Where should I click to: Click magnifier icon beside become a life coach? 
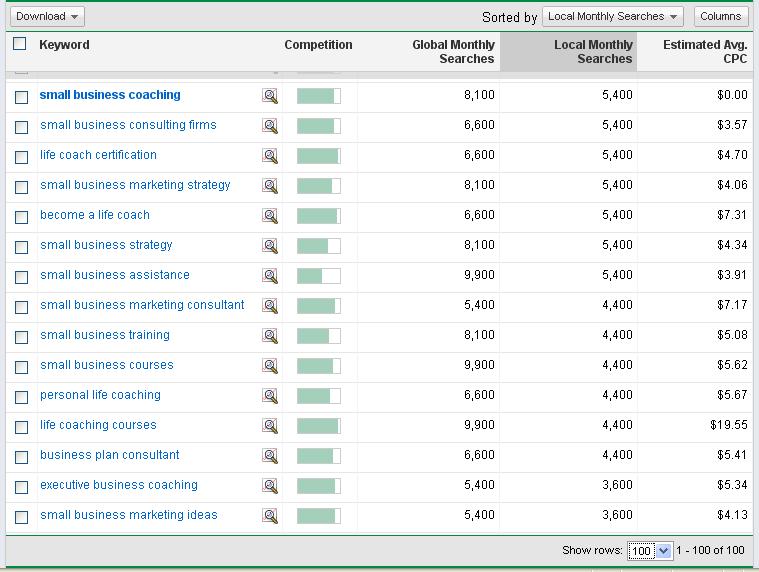click(x=270, y=216)
